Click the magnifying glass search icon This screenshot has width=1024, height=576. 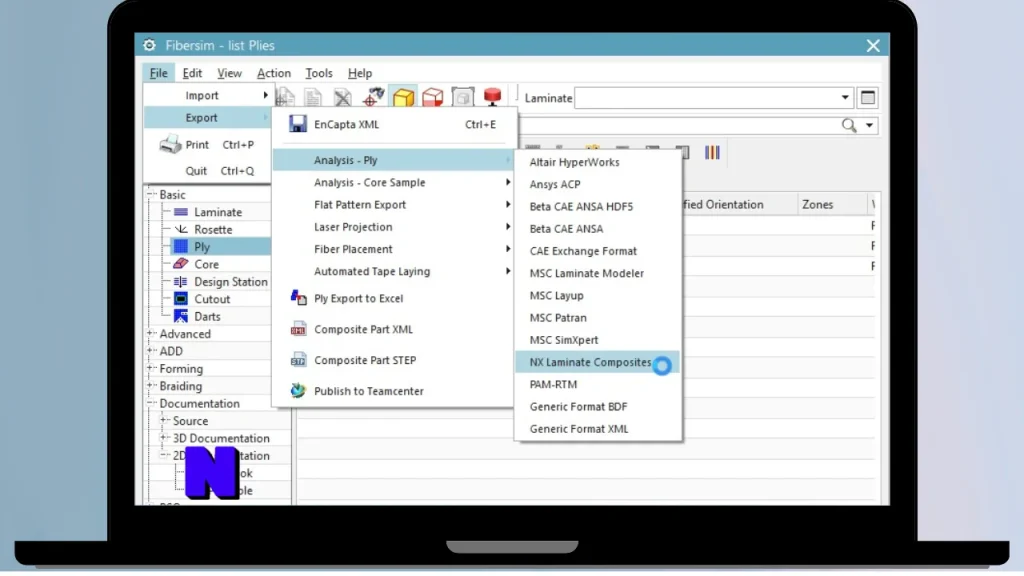pos(849,125)
